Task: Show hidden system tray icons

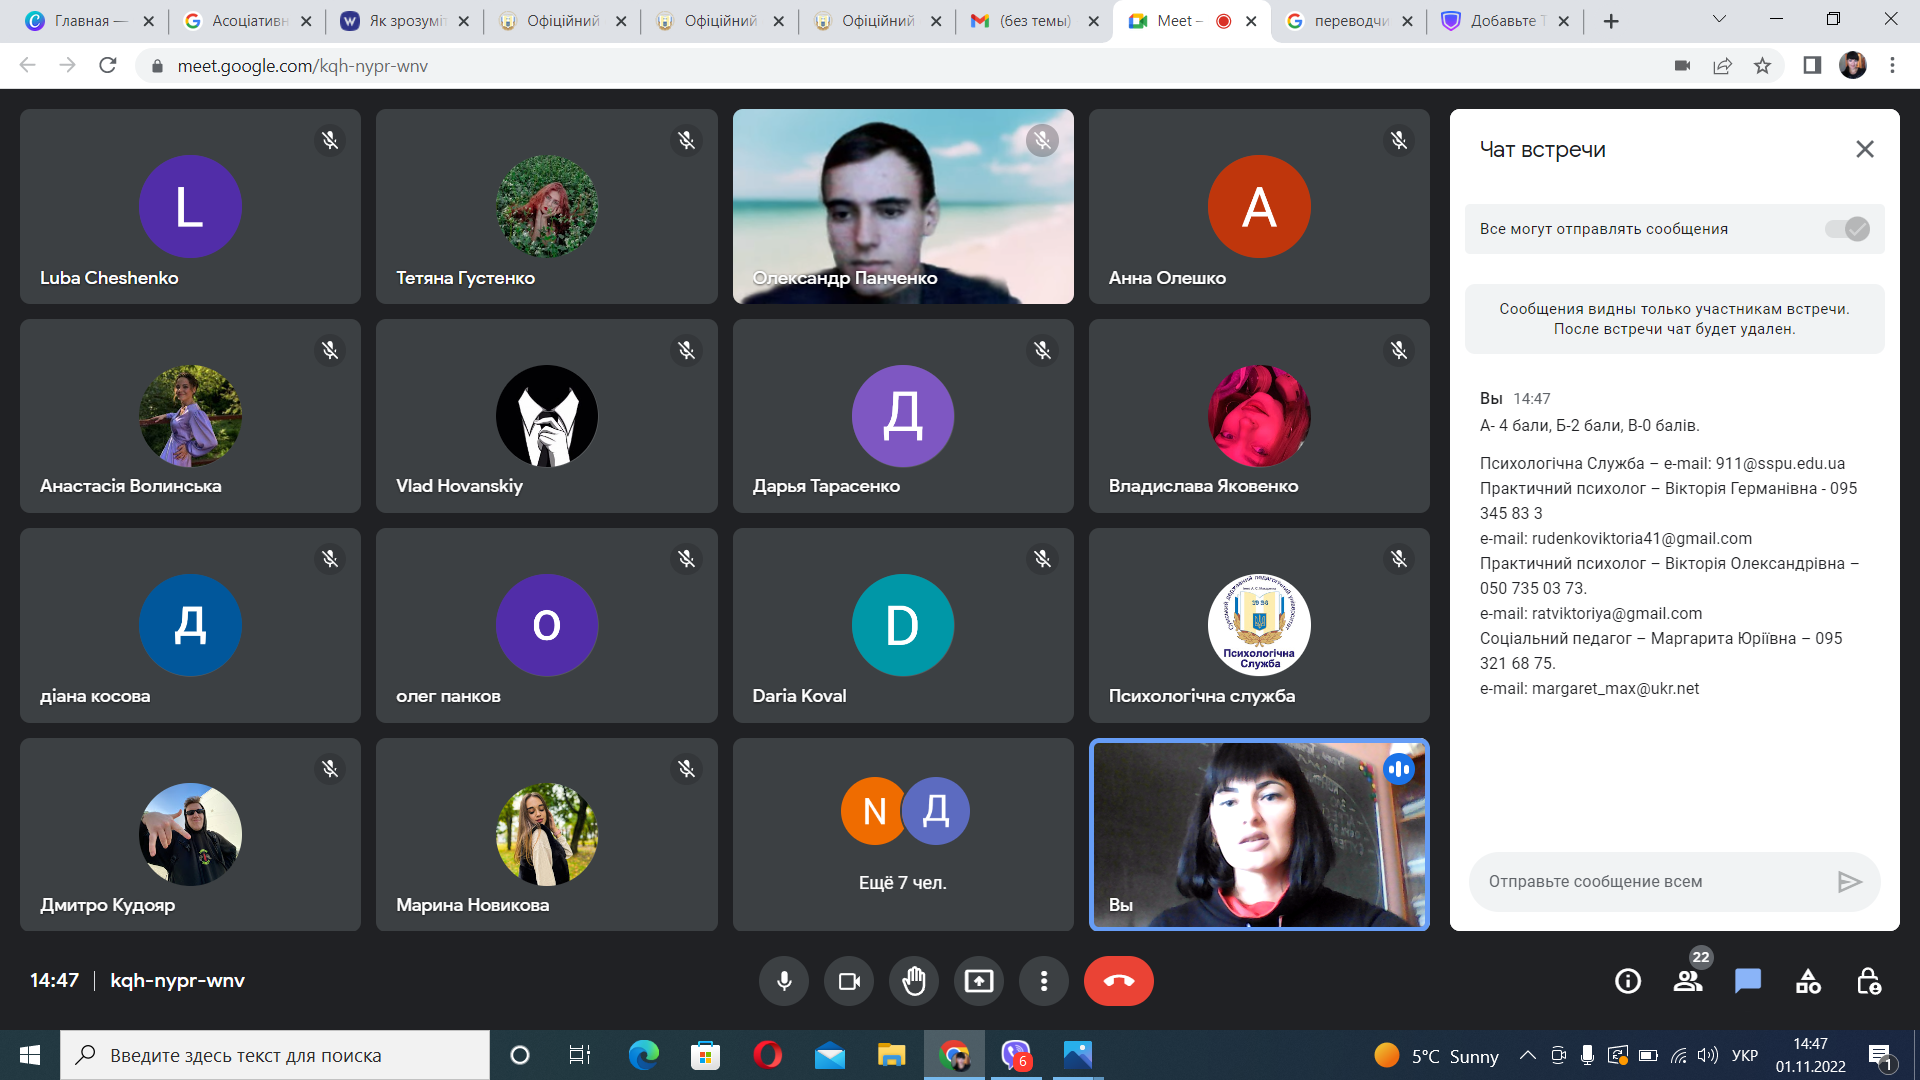Action: [1527, 1055]
